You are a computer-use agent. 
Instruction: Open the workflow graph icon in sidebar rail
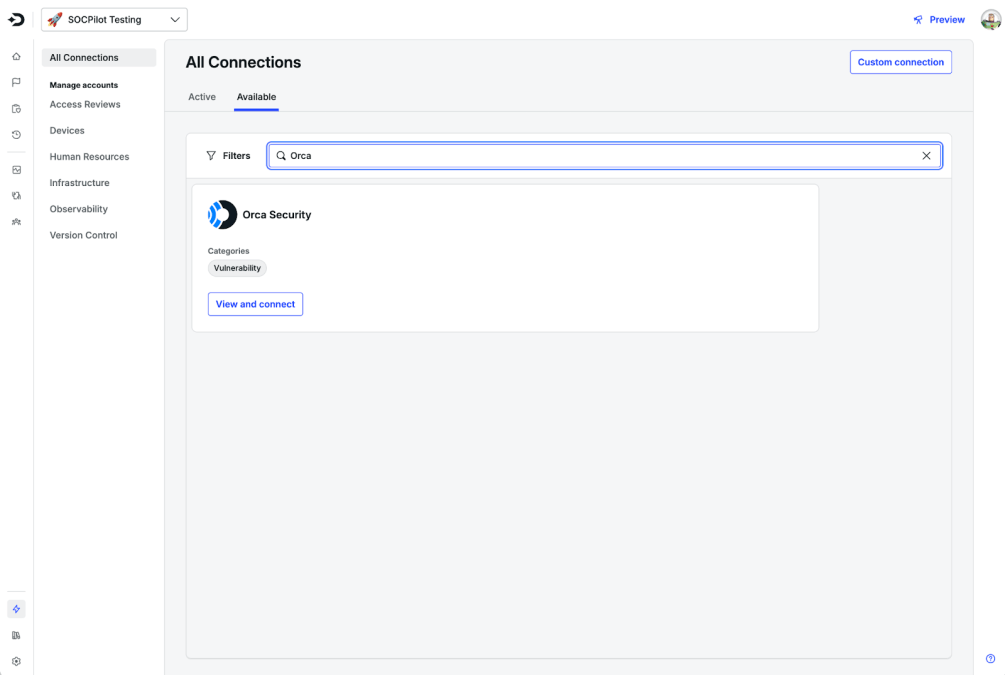(16, 221)
